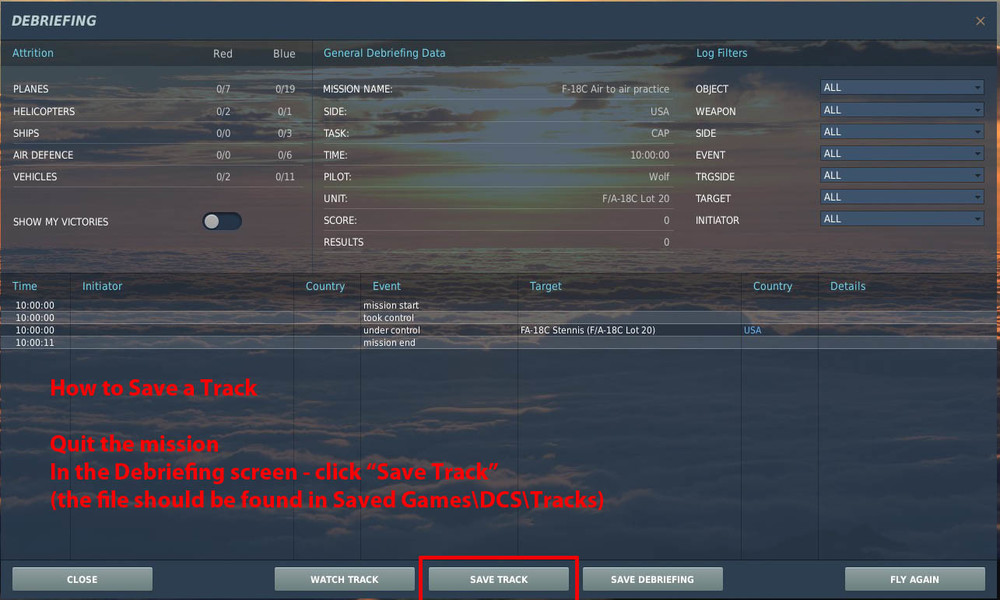
Task: Click the SHIPS attrition row label
Action: tap(26, 133)
